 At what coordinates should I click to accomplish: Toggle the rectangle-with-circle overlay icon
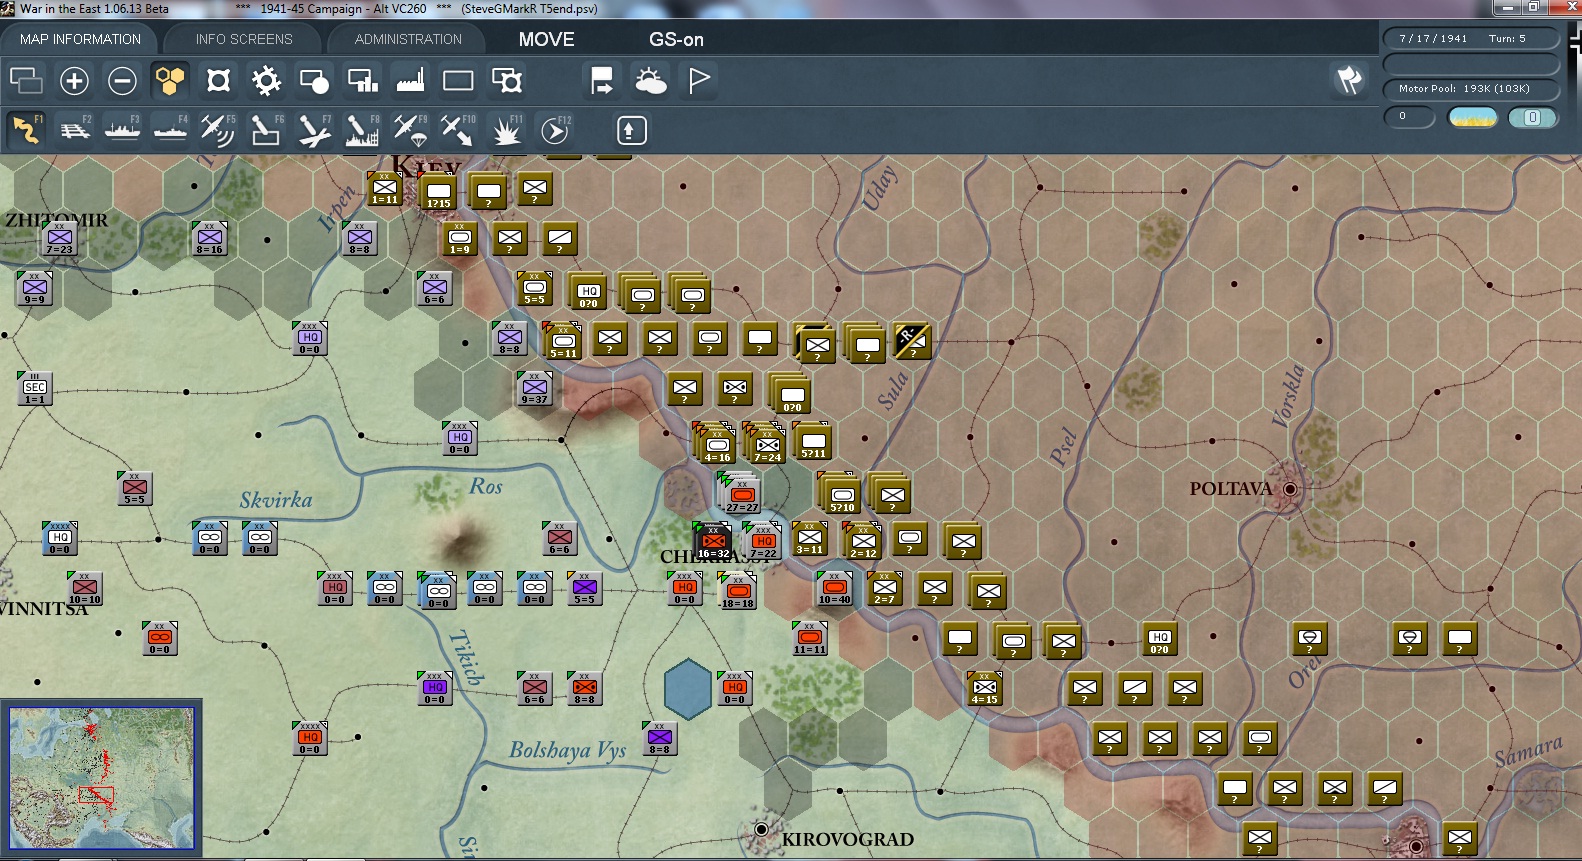point(314,80)
